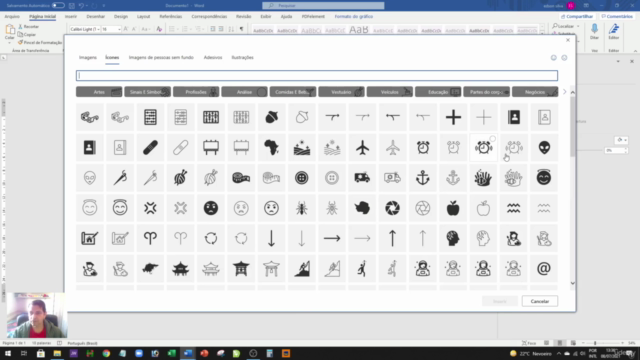
Task: Select the thin plus sign icon
Action: click(x=483, y=117)
